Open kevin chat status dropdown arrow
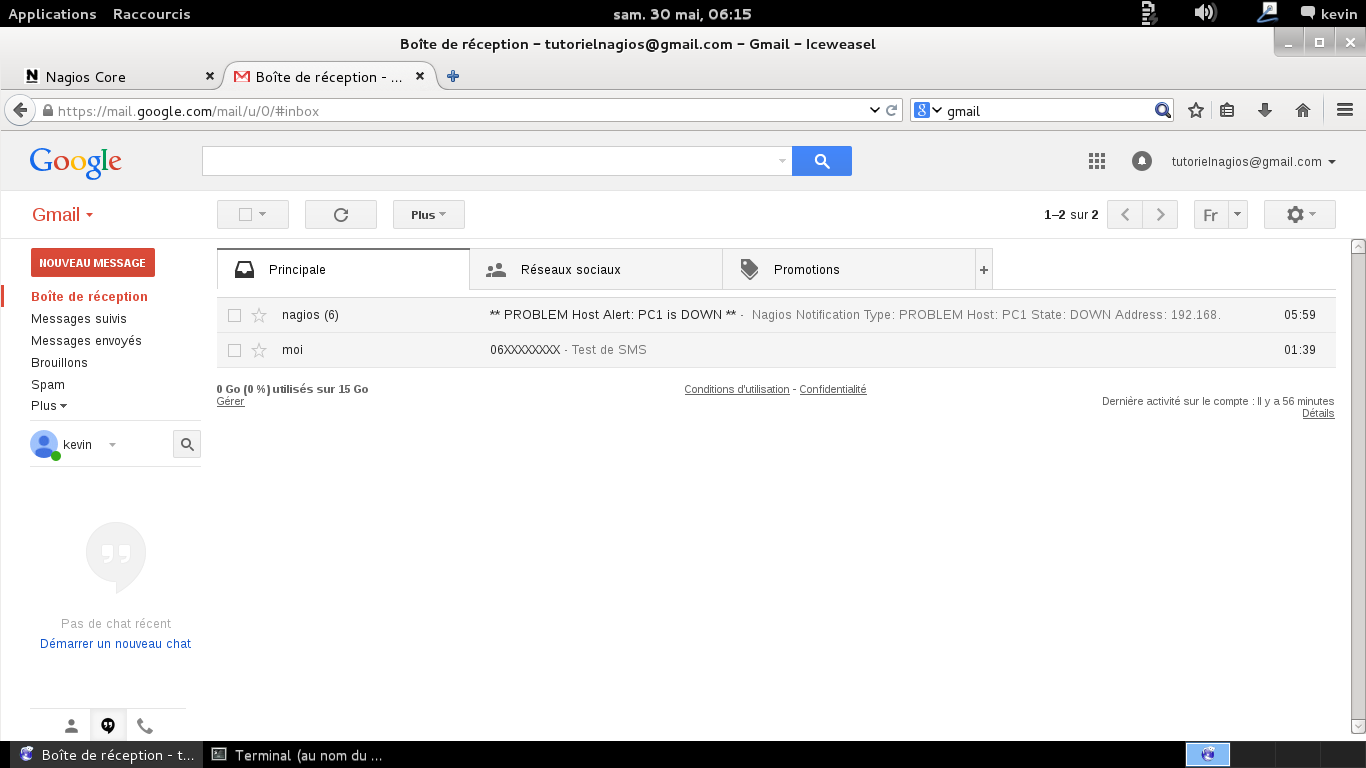 [x=112, y=445]
